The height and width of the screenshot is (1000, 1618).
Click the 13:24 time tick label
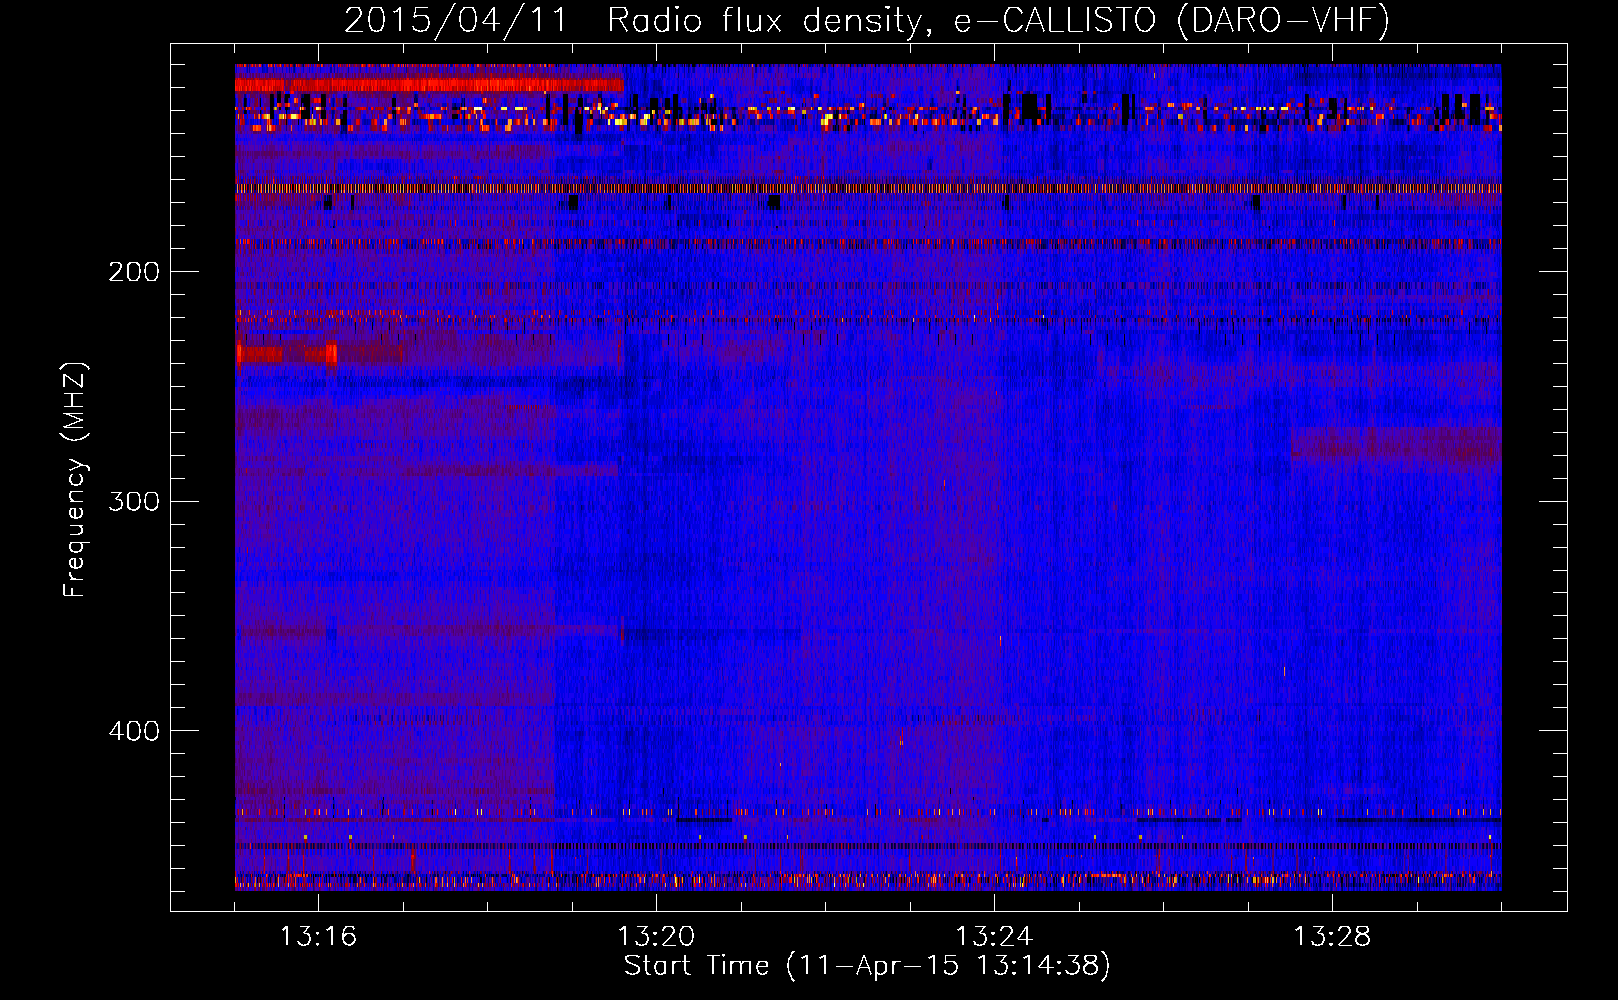994,937
